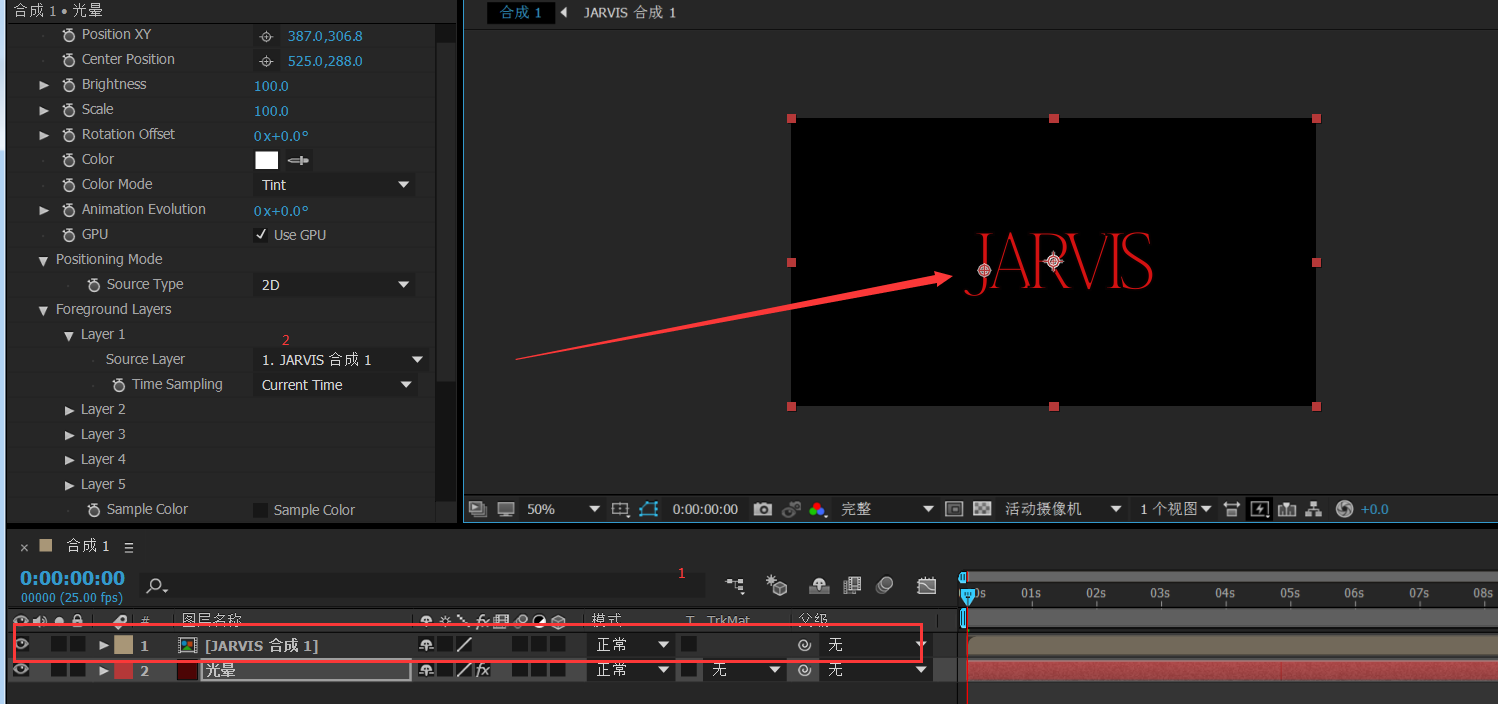
Task: Open JARVIS 合成 1 breadcrumb in viewer
Action: 630,12
